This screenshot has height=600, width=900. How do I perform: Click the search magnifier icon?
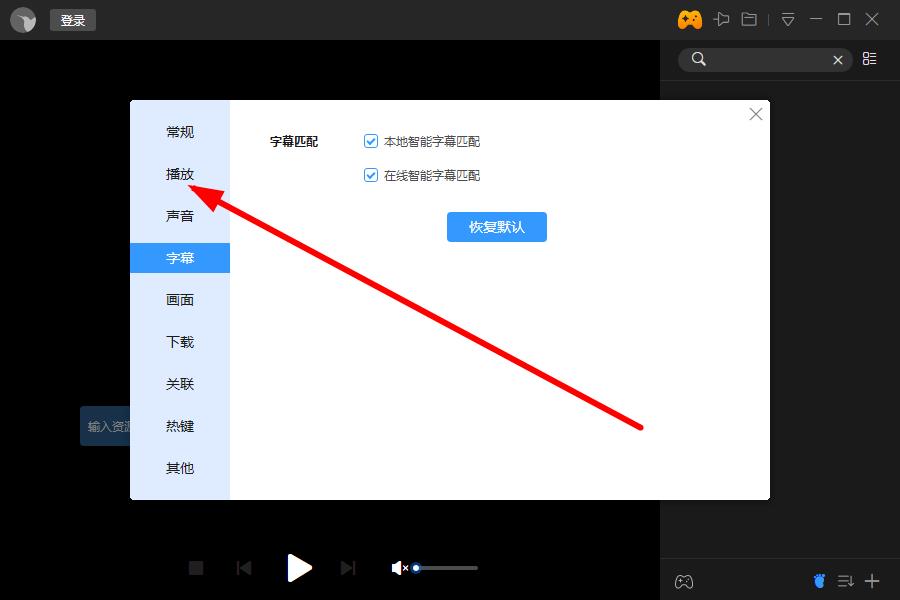699,59
